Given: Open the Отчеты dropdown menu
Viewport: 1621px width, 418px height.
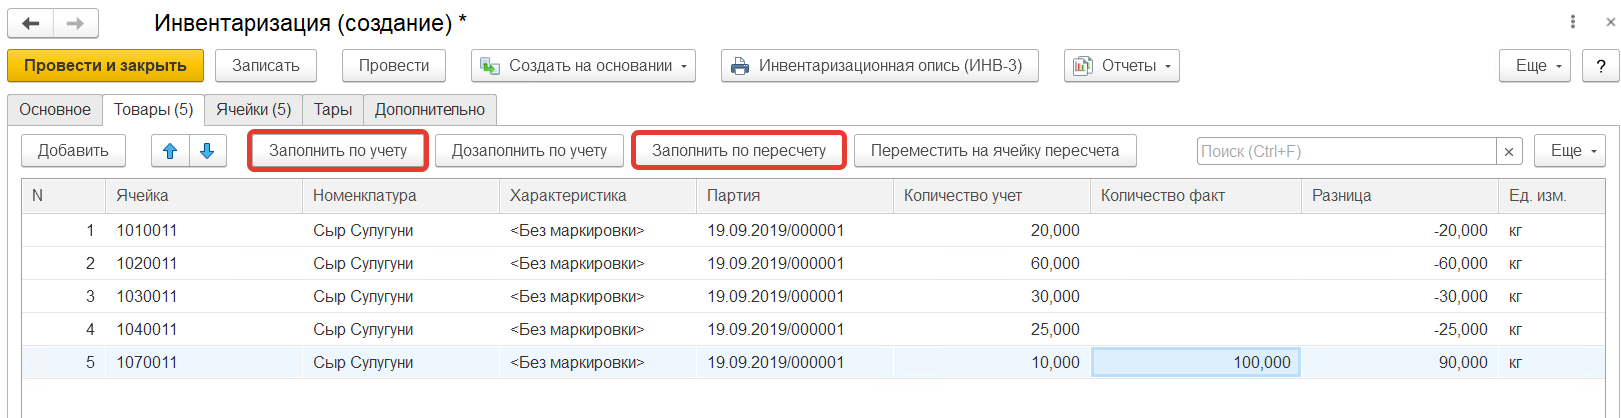Looking at the screenshot, I should click(x=1121, y=66).
